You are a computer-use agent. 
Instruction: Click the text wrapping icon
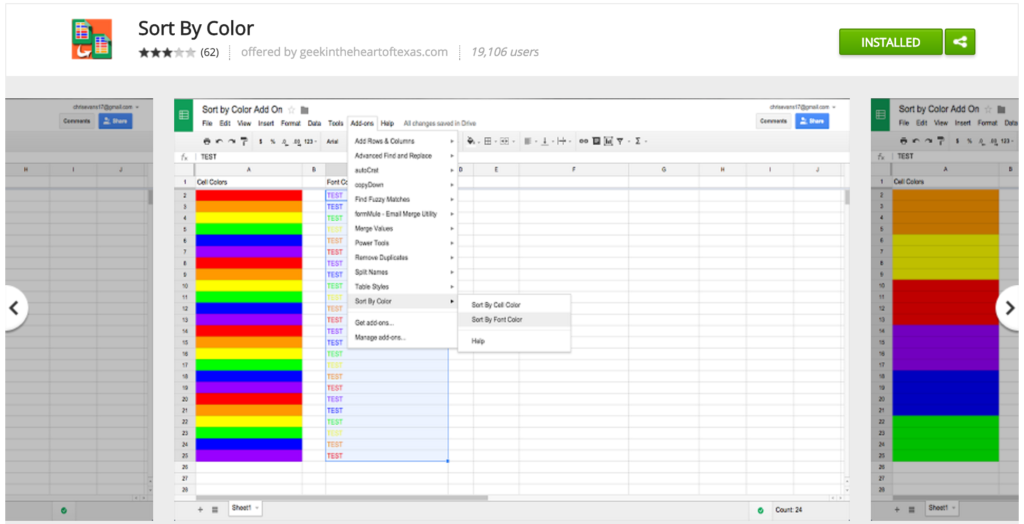point(563,141)
